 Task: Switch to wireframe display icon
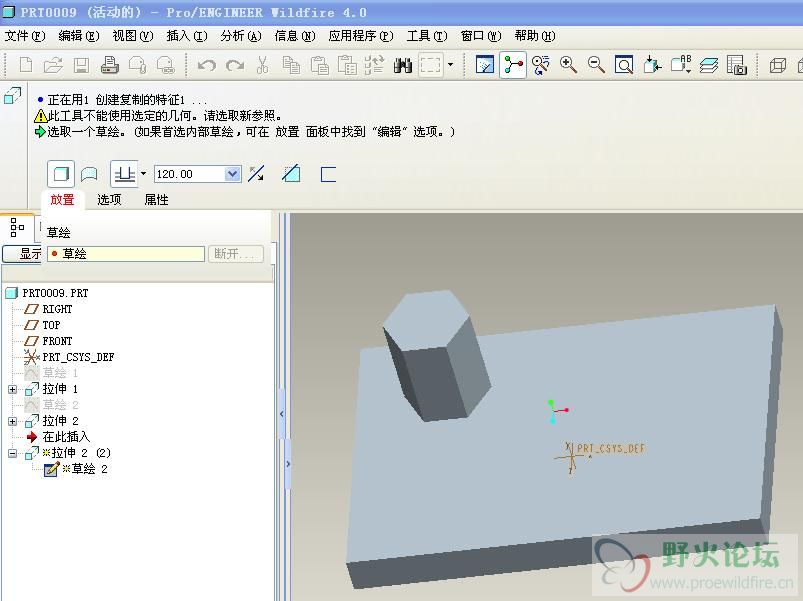point(777,65)
